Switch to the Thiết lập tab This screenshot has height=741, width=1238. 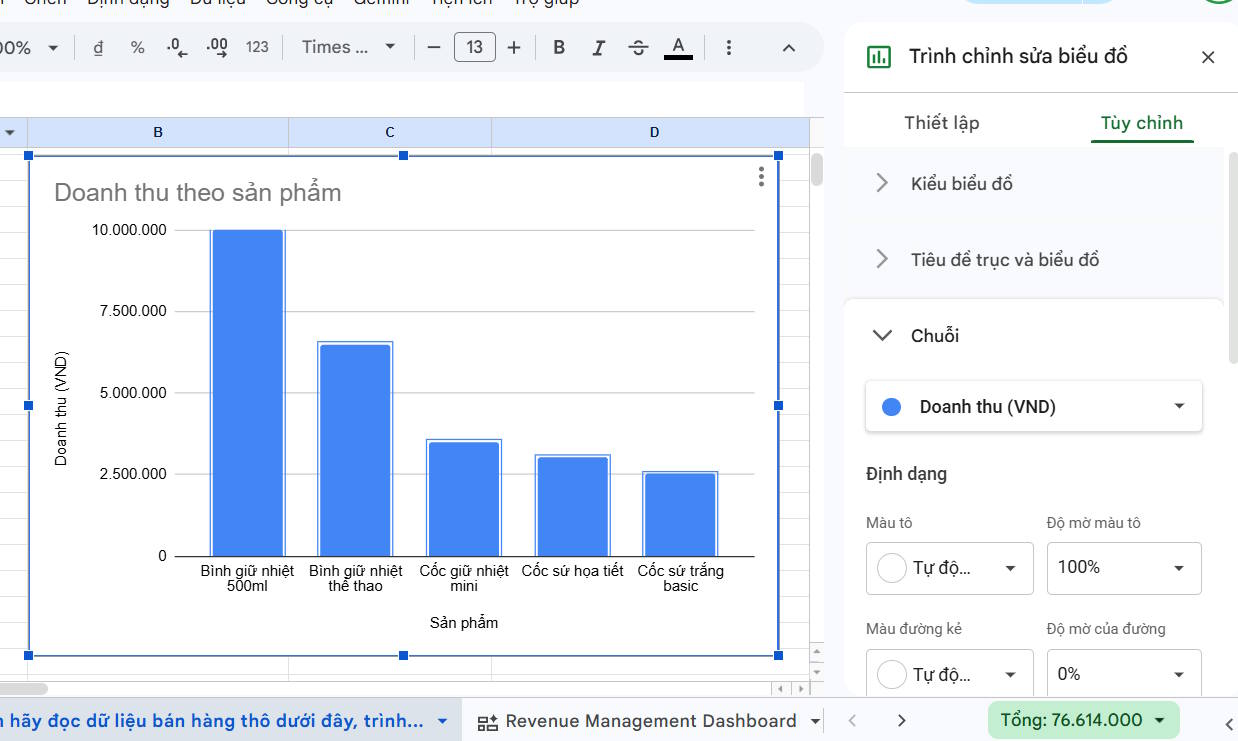(x=942, y=123)
